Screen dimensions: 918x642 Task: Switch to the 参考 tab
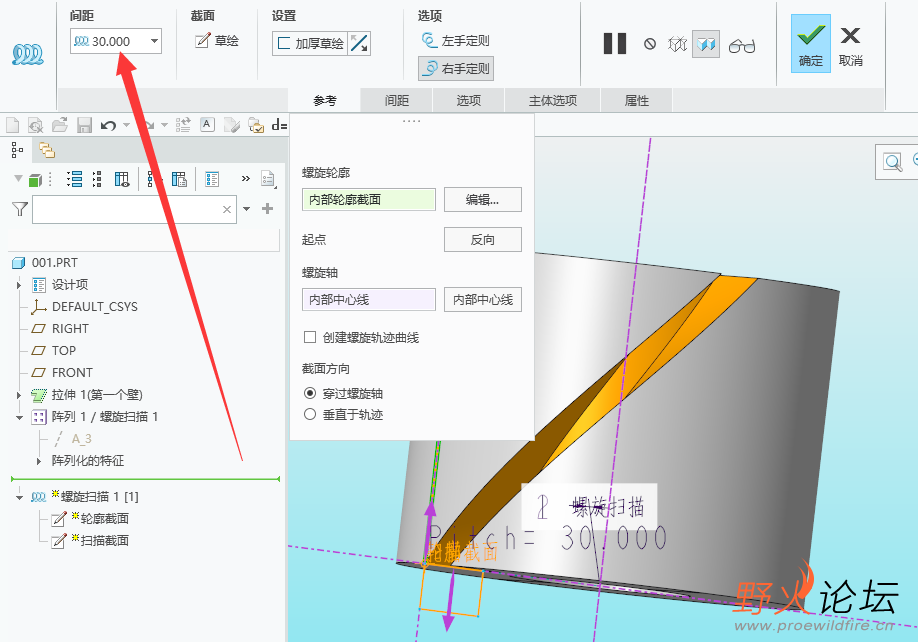[x=324, y=101]
